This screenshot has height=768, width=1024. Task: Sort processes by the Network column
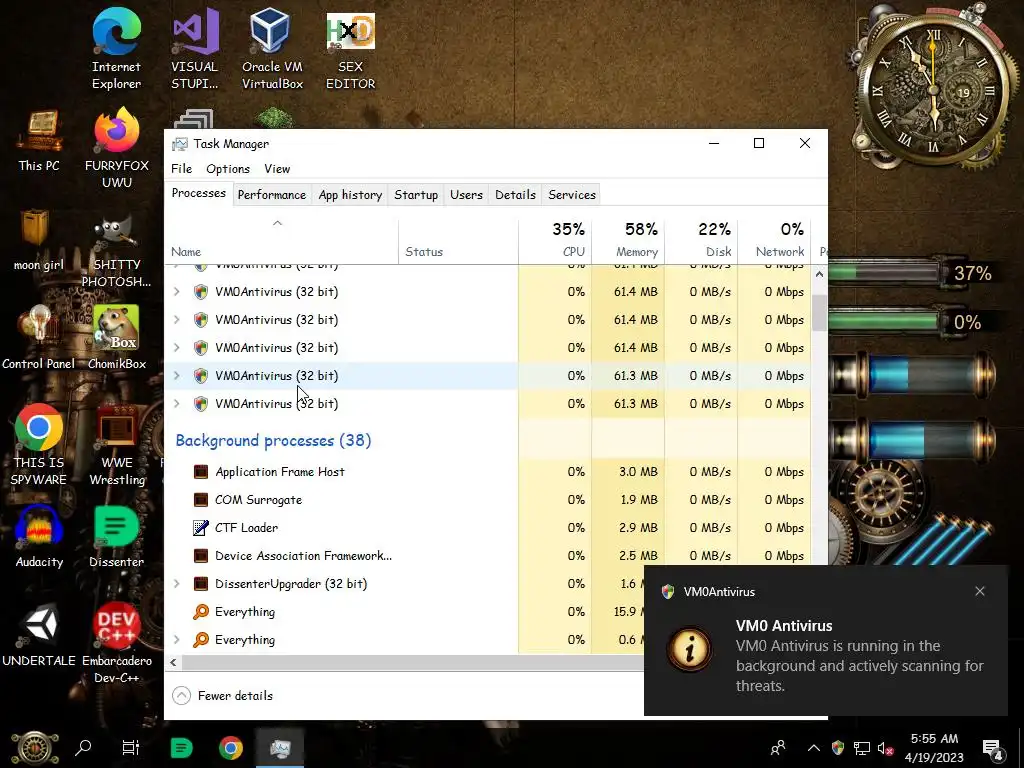click(775, 240)
